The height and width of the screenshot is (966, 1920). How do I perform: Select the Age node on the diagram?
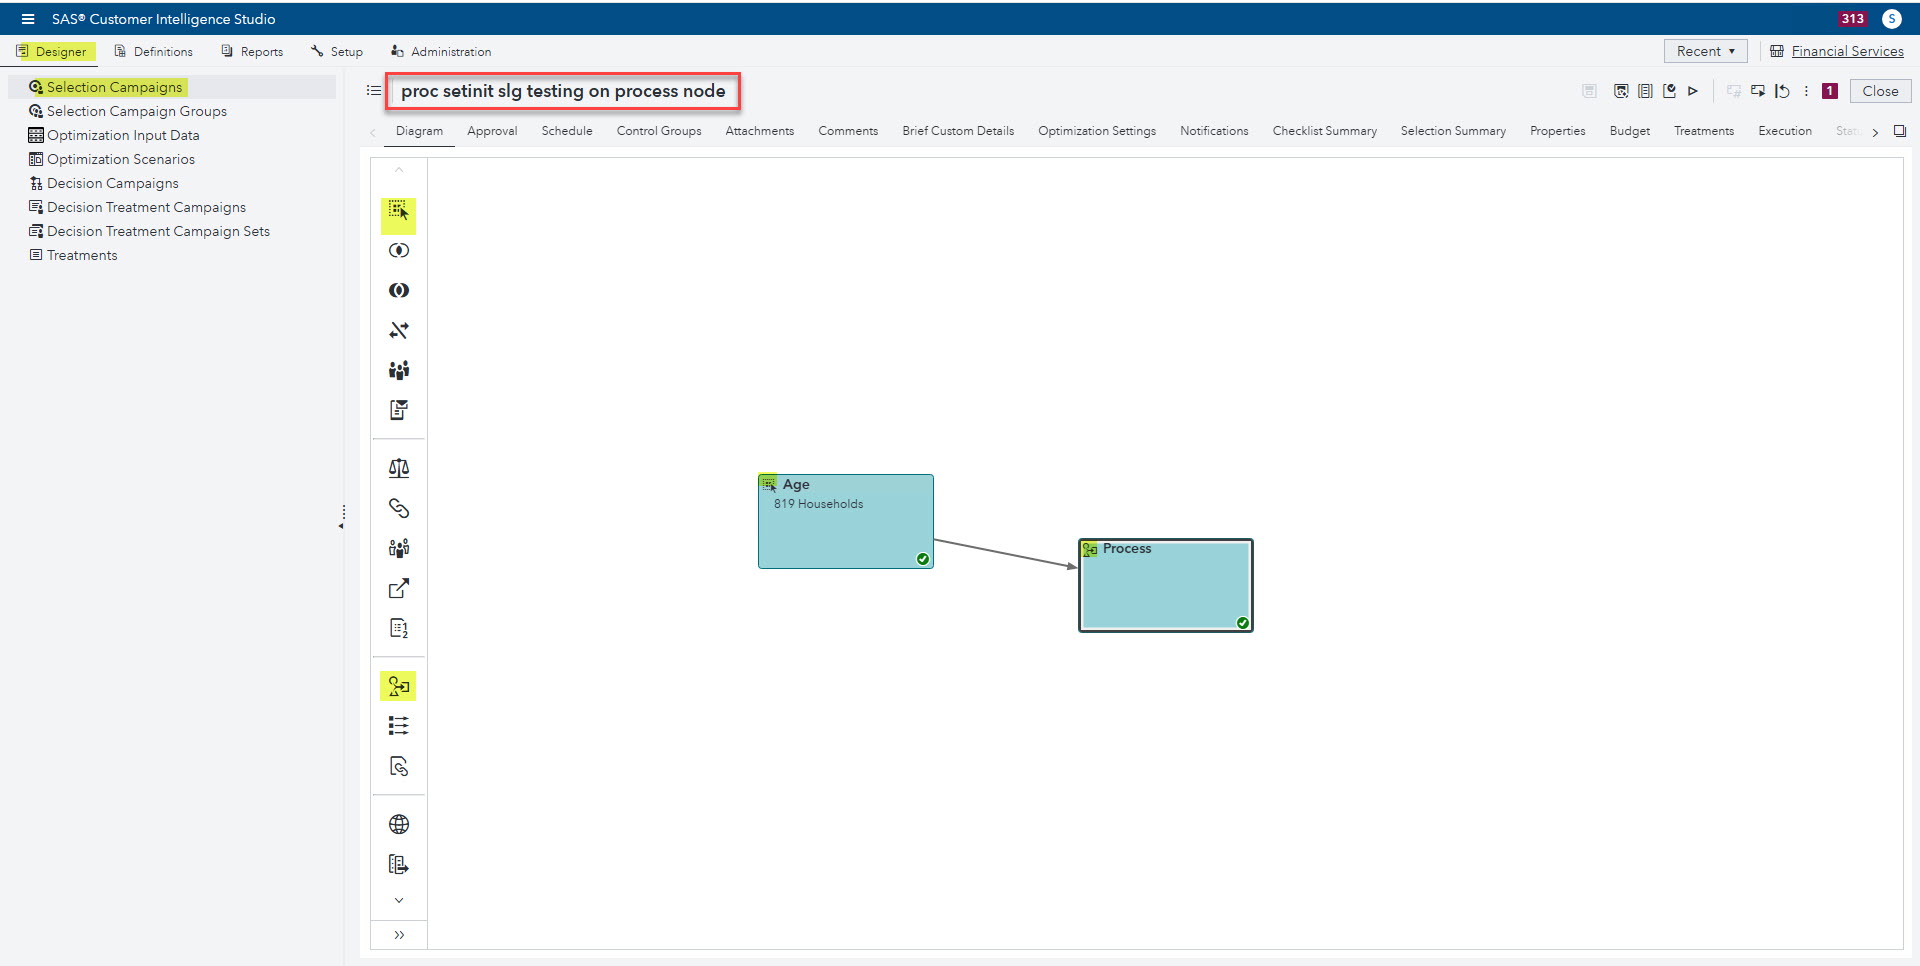click(846, 521)
